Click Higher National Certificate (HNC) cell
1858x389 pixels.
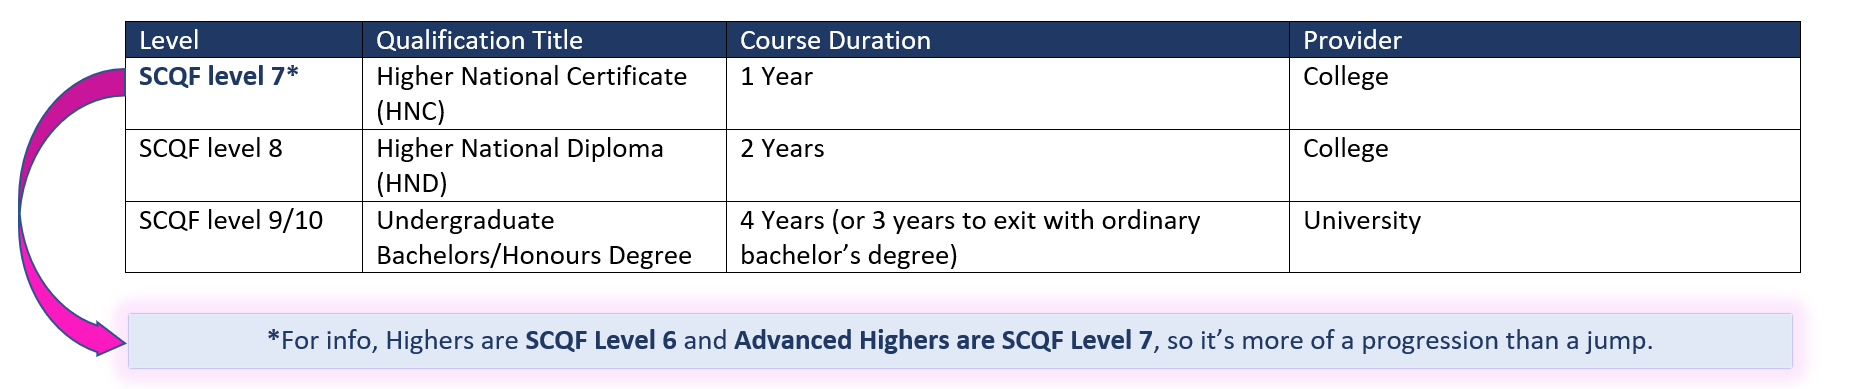tap(544, 93)
